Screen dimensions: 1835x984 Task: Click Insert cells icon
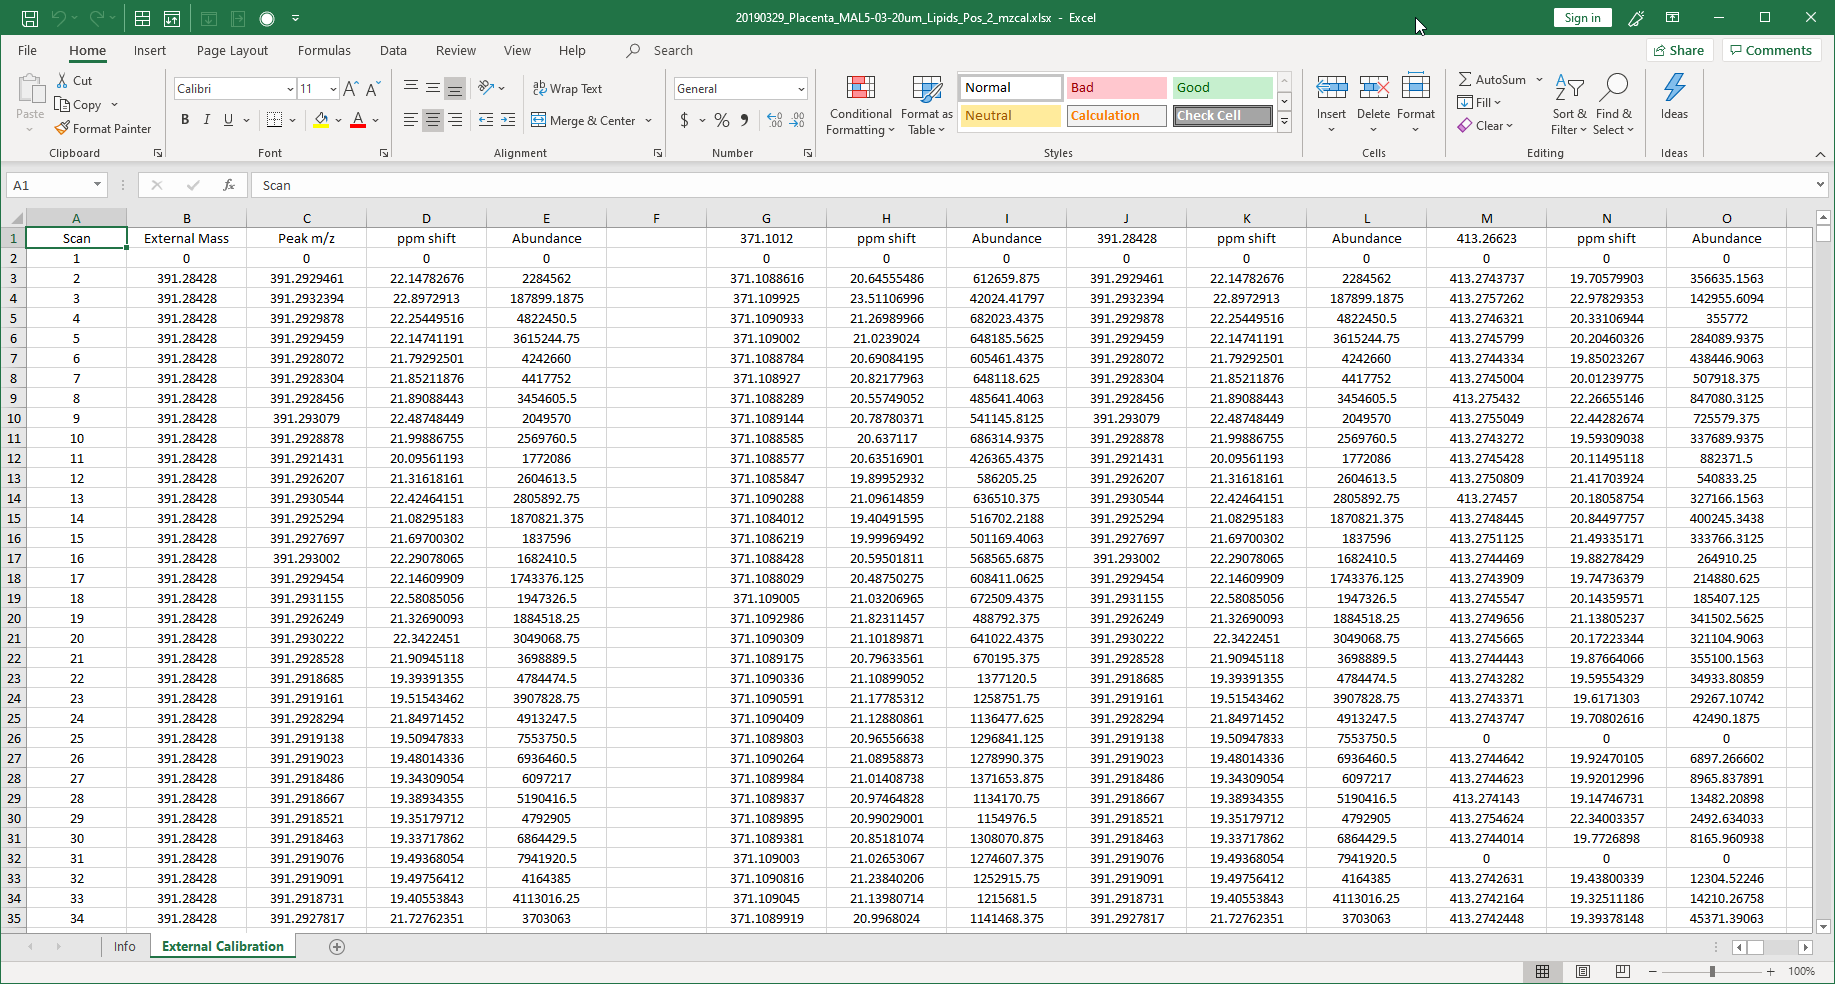click(1331, 88)
